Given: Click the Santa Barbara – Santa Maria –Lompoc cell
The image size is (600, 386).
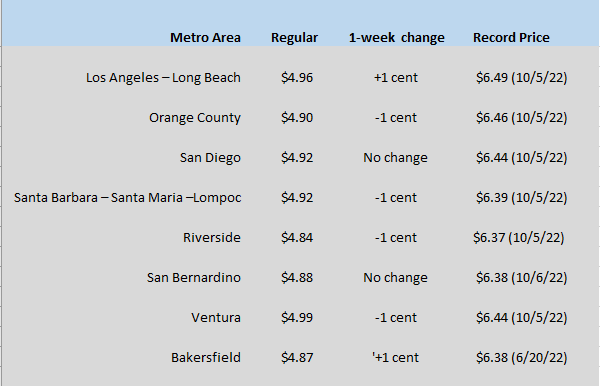Looking at the screenshot, I should point(128,198).
